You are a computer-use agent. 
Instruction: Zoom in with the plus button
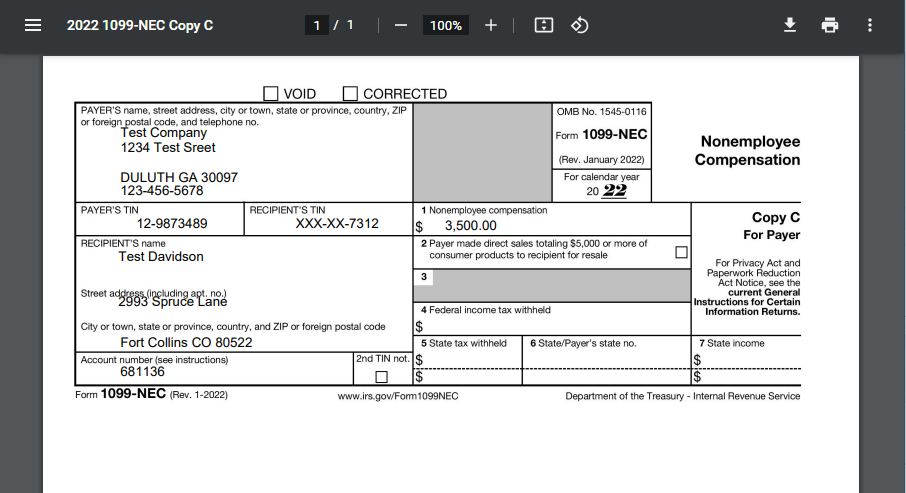pos(491,25)
